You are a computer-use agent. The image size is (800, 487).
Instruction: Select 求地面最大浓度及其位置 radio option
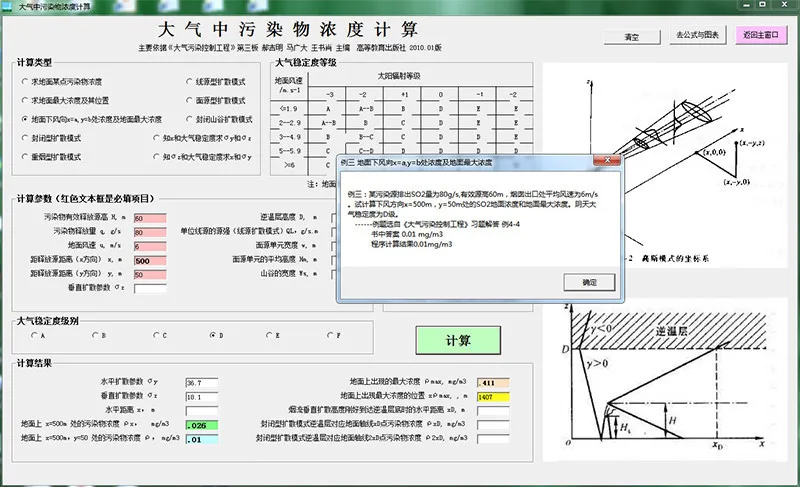click(x=65, y=100)
